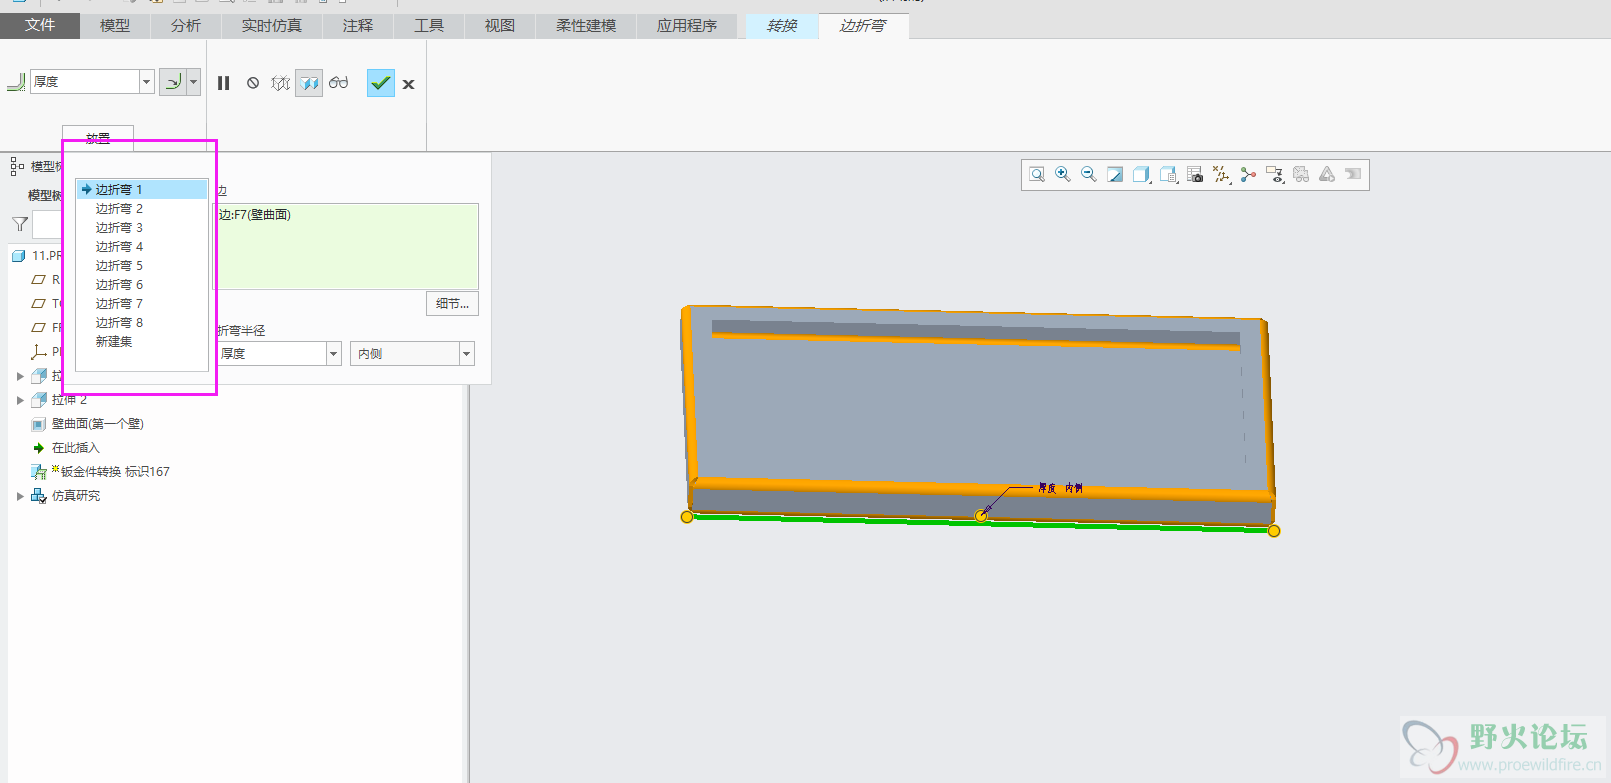The height and width of the screenshot is (783, 1611).
Task: Click the View Manager camera icon
Action: (1195, 175)
